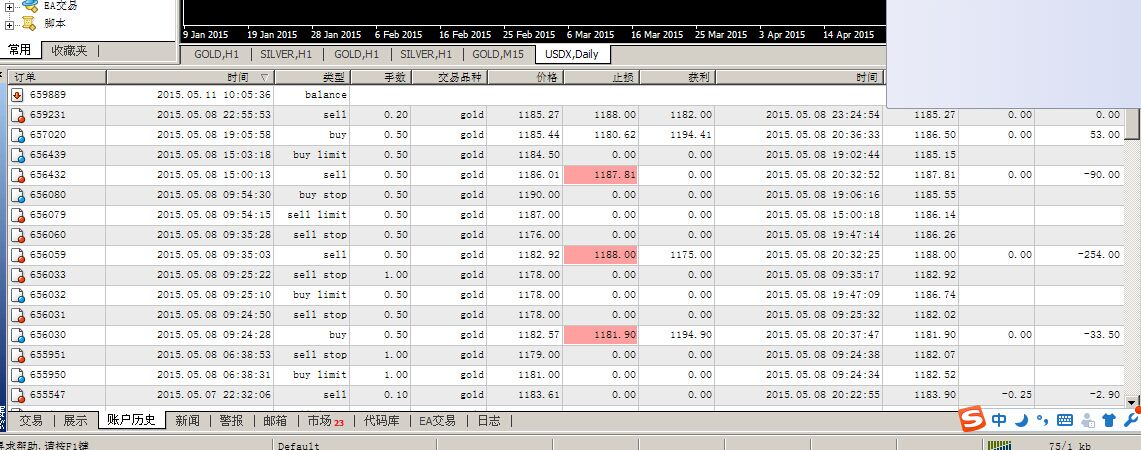Expand the 脚本 tree node
Viewport: 1141px width, 450px height.
tap(9, 25)
